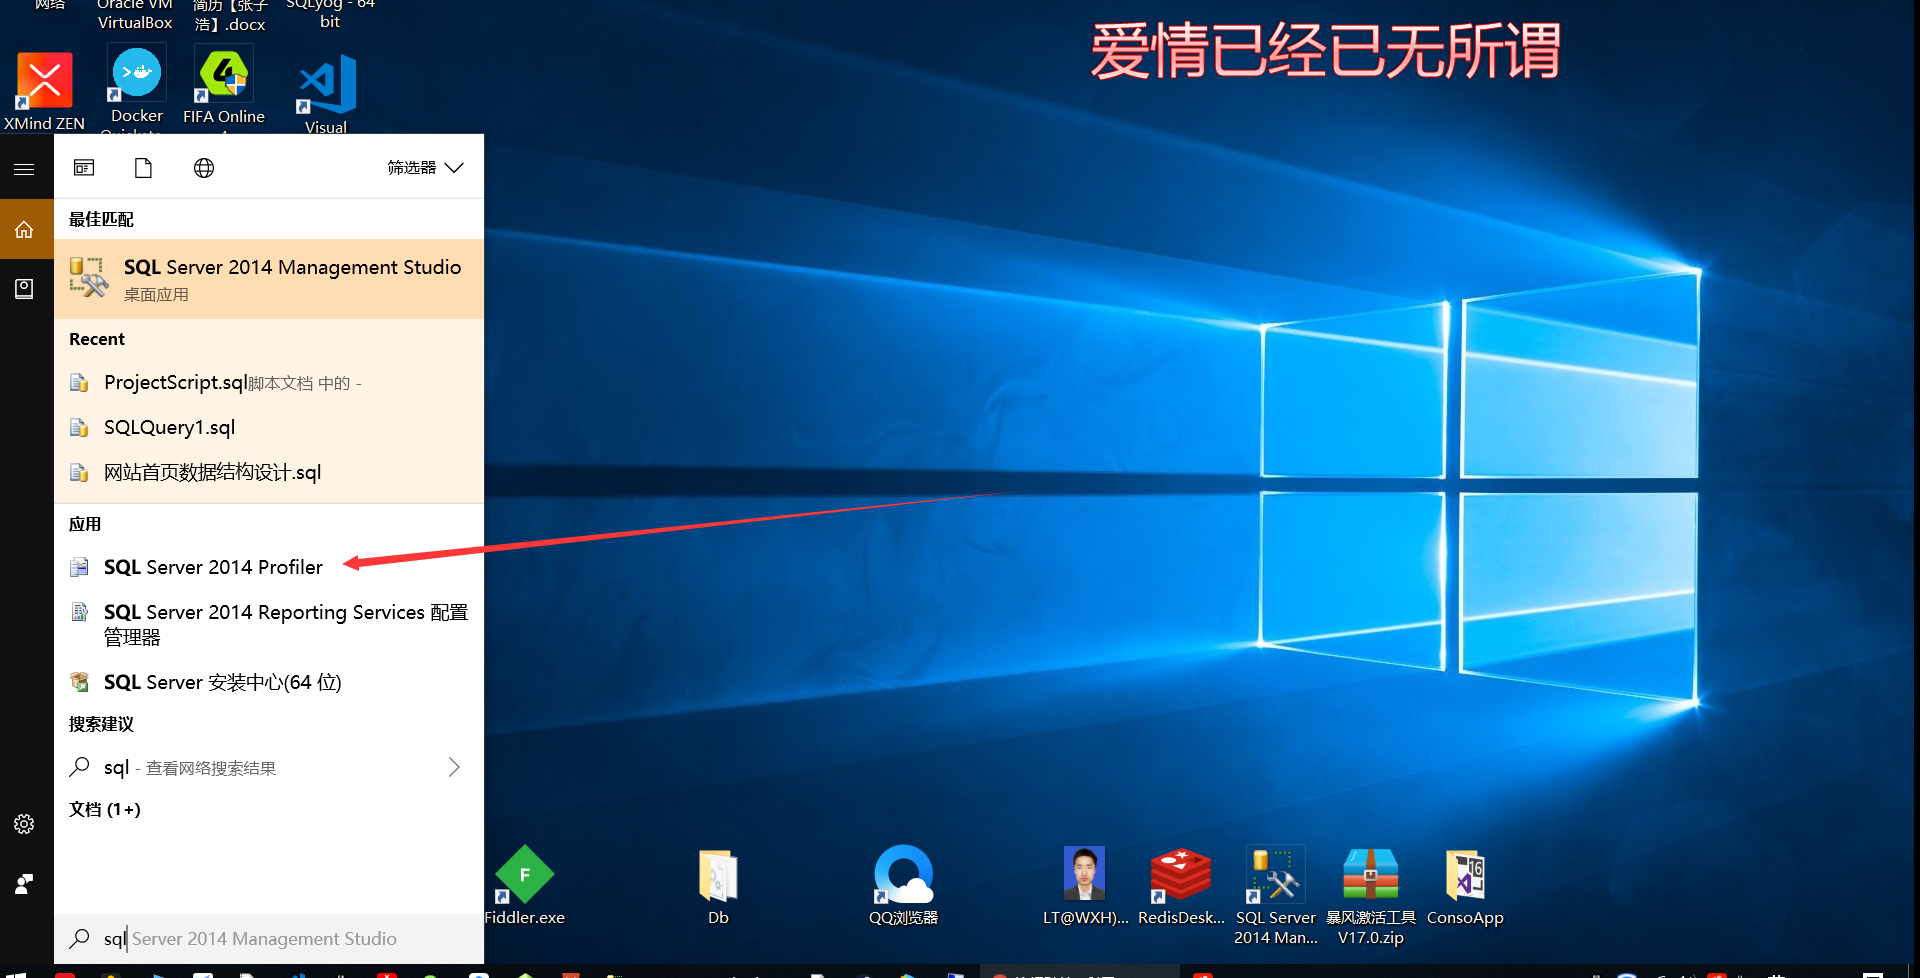The width and height of the screenshot is (1920, 978).
Task: Launch SQL Server 2014 Profiler
Action: (x=269, y=568)
